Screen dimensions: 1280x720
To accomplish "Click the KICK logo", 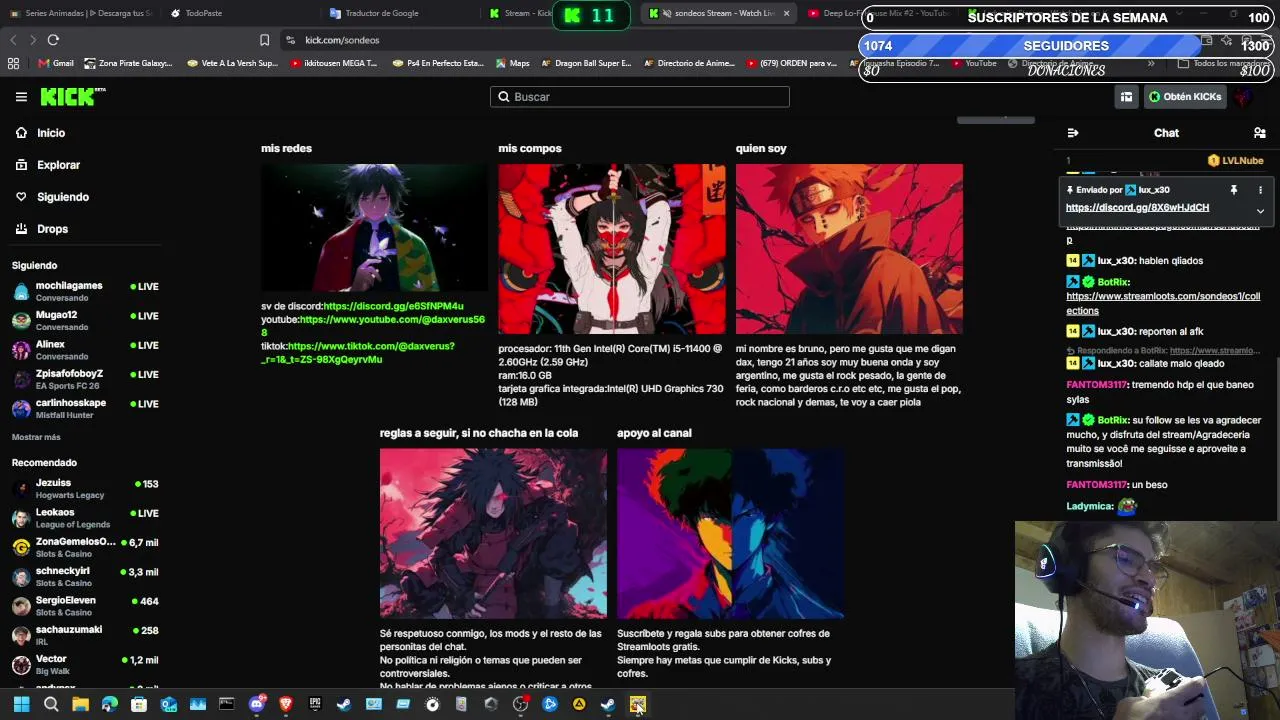I will coord(72,97).
